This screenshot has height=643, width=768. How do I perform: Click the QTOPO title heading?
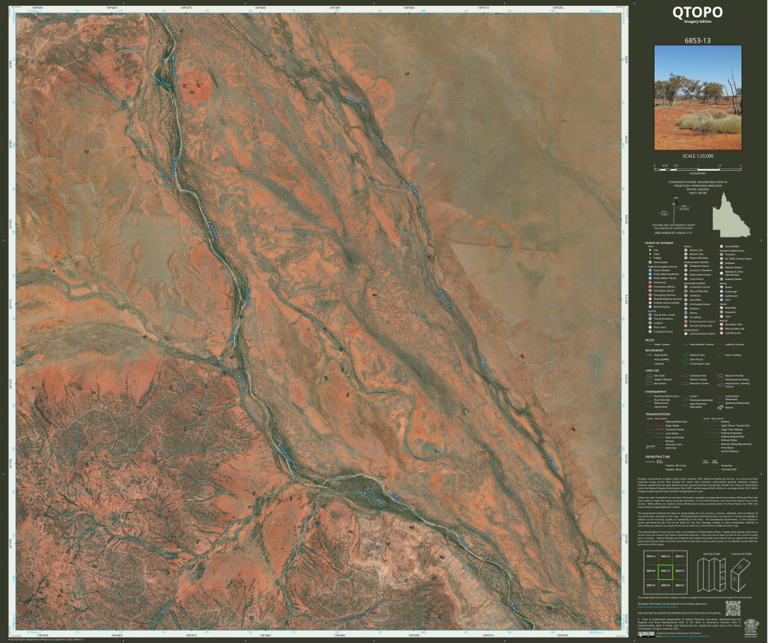pos(697,12)
